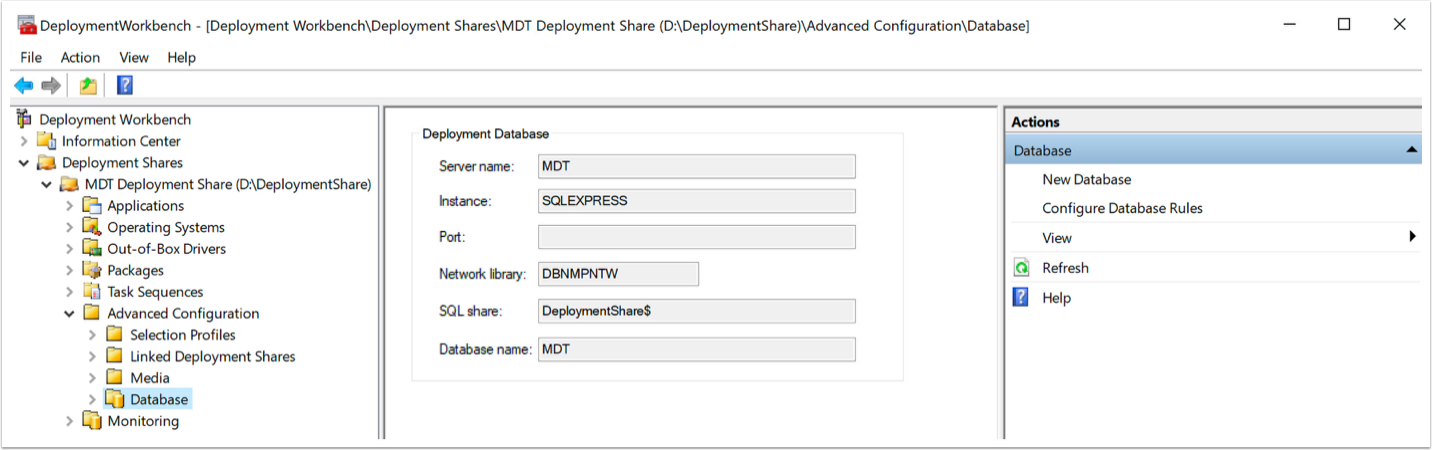This screenshot has width=1432, height=450.
Task: Open the View submenu arrow in Actions
Action: (x=1413, y=237)
